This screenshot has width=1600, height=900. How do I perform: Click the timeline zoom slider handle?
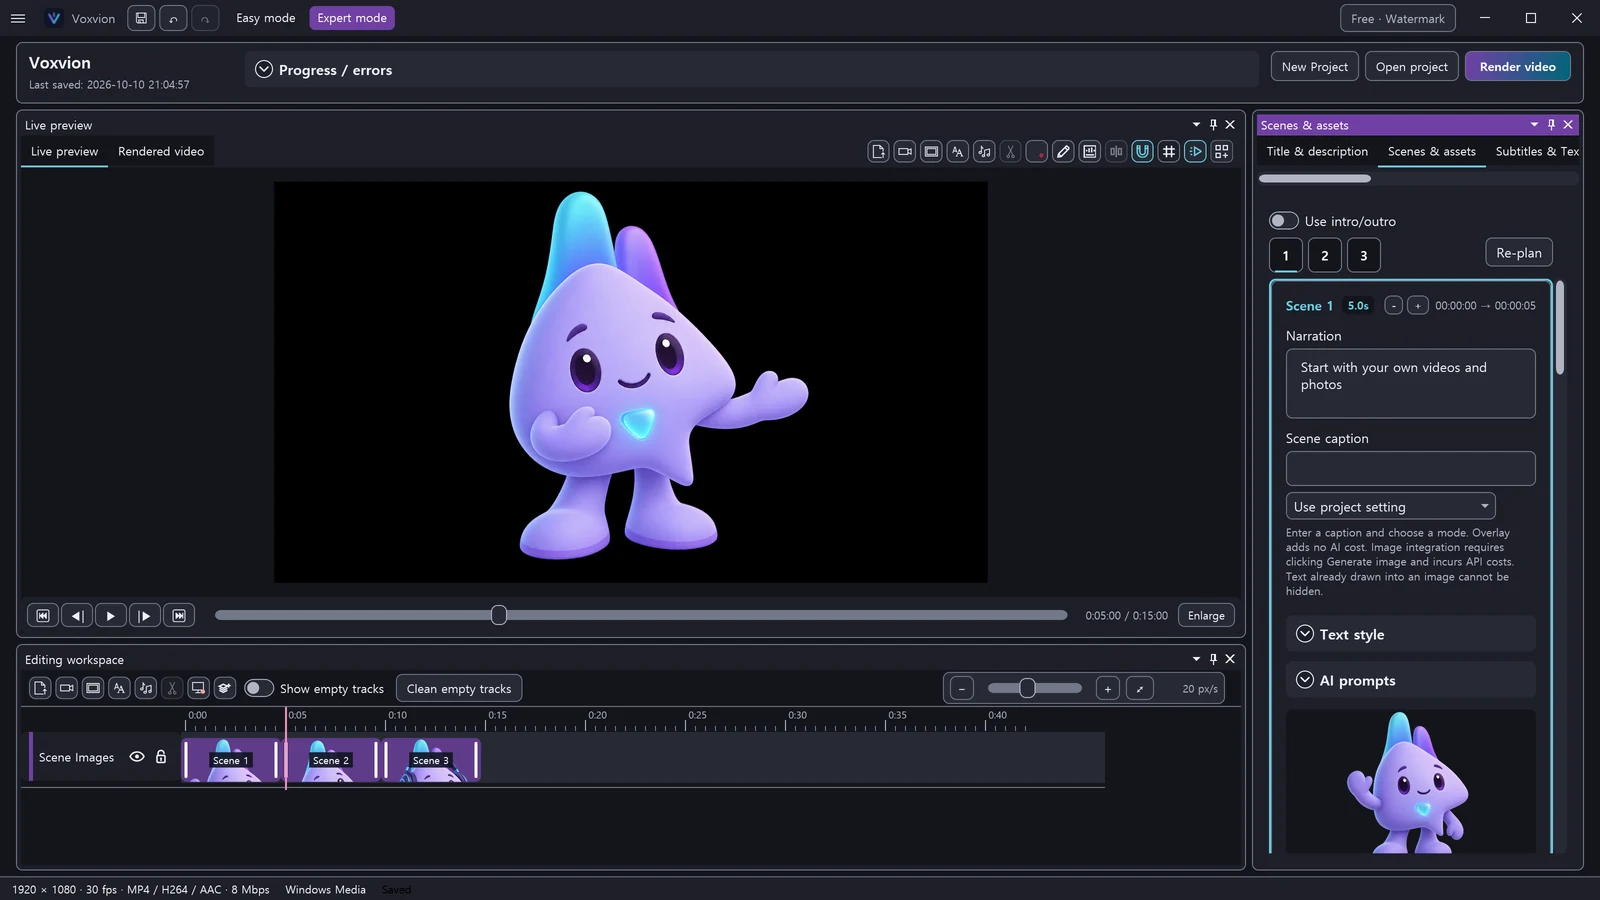[1027, 688]
